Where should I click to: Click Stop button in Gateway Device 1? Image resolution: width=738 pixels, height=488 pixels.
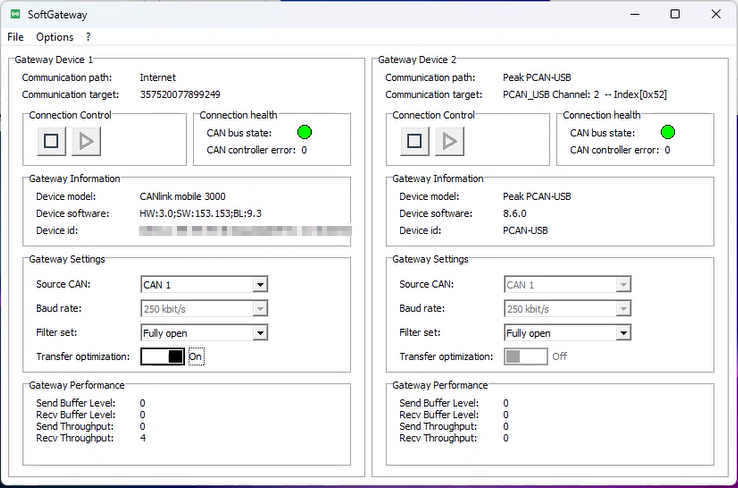52,142
